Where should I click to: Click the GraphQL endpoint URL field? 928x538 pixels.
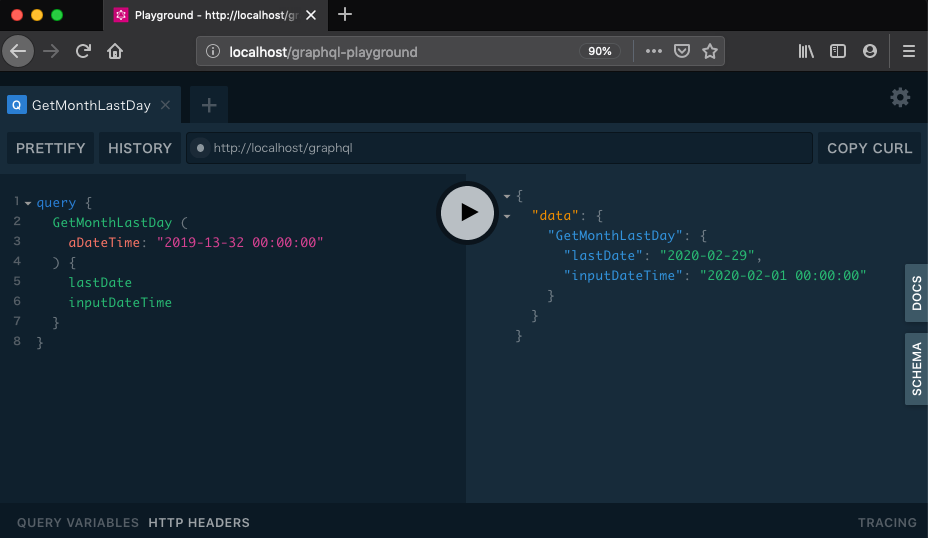point(500,148)
